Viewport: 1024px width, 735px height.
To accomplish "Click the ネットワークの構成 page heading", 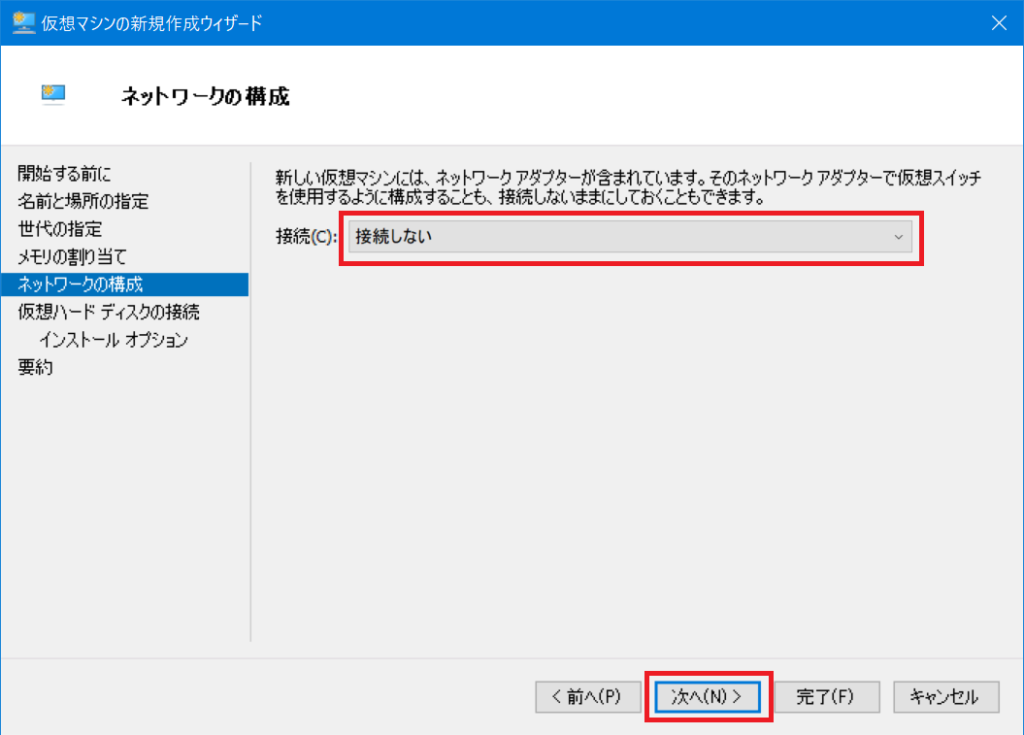I will pos(205,96).
